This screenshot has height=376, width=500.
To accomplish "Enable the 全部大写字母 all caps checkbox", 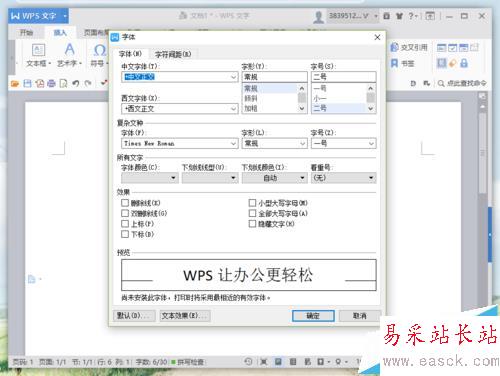I will [252, 213].
